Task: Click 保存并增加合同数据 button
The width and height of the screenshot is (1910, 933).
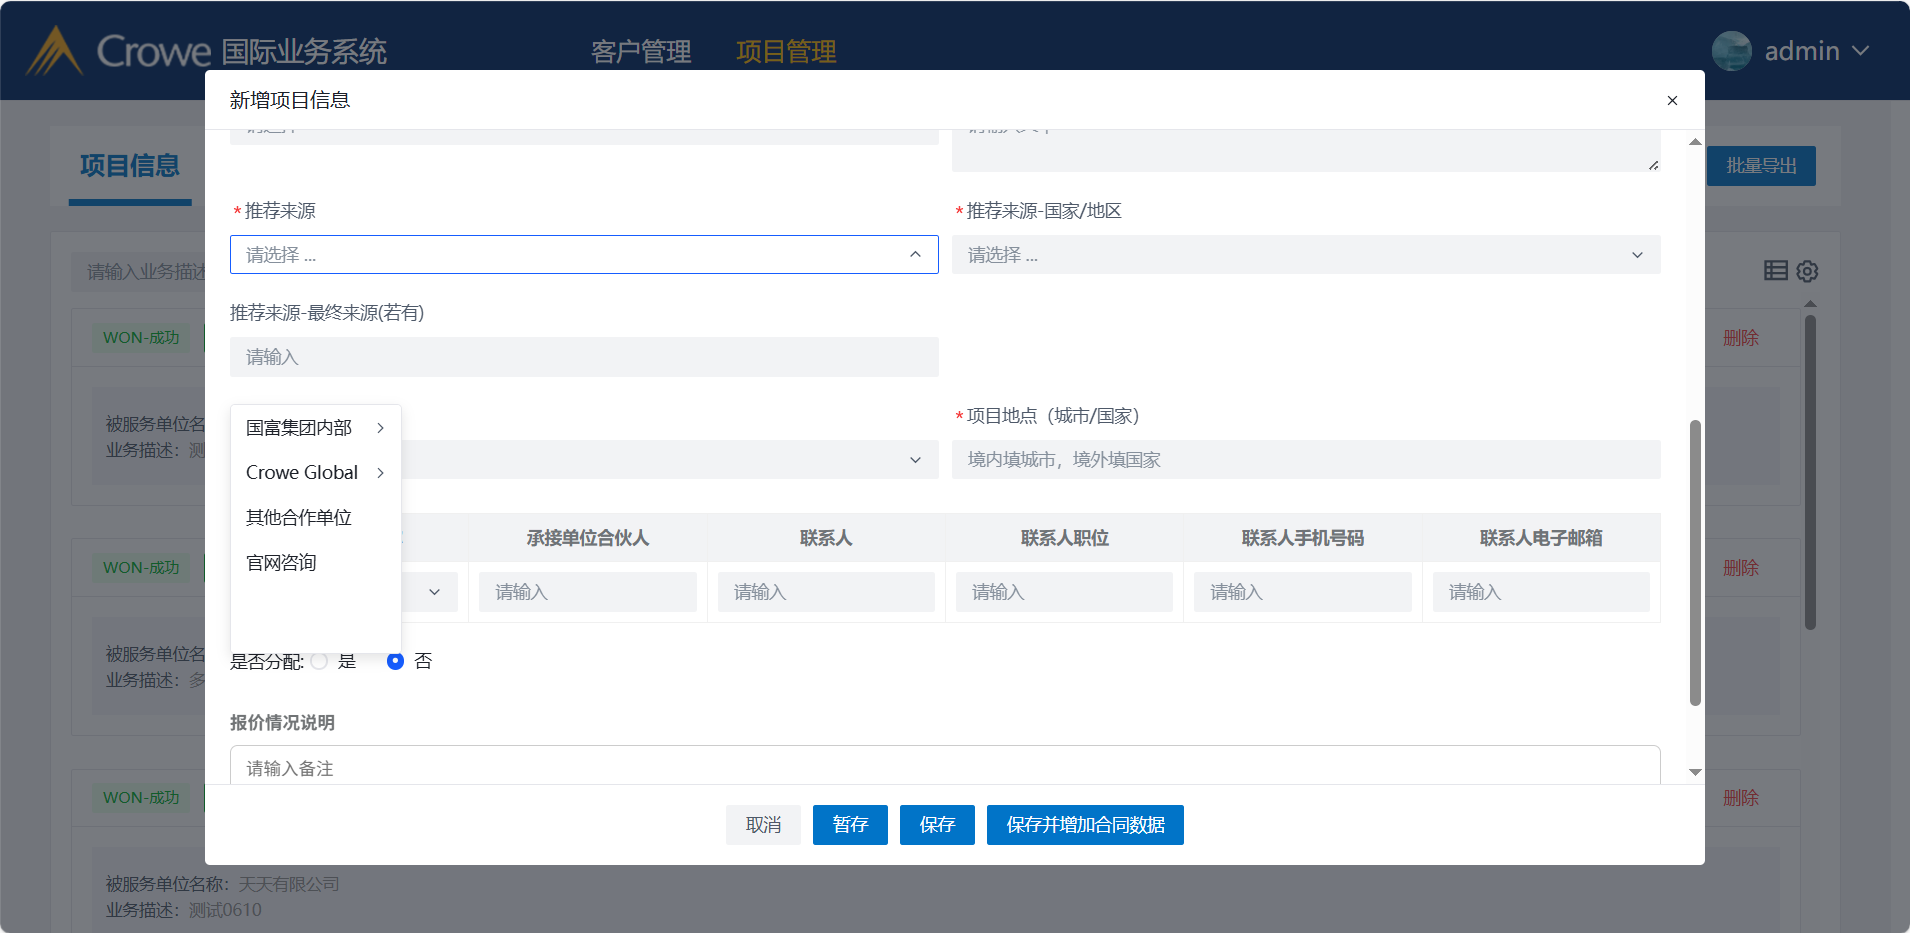Action: click(x=1085, y=825)
